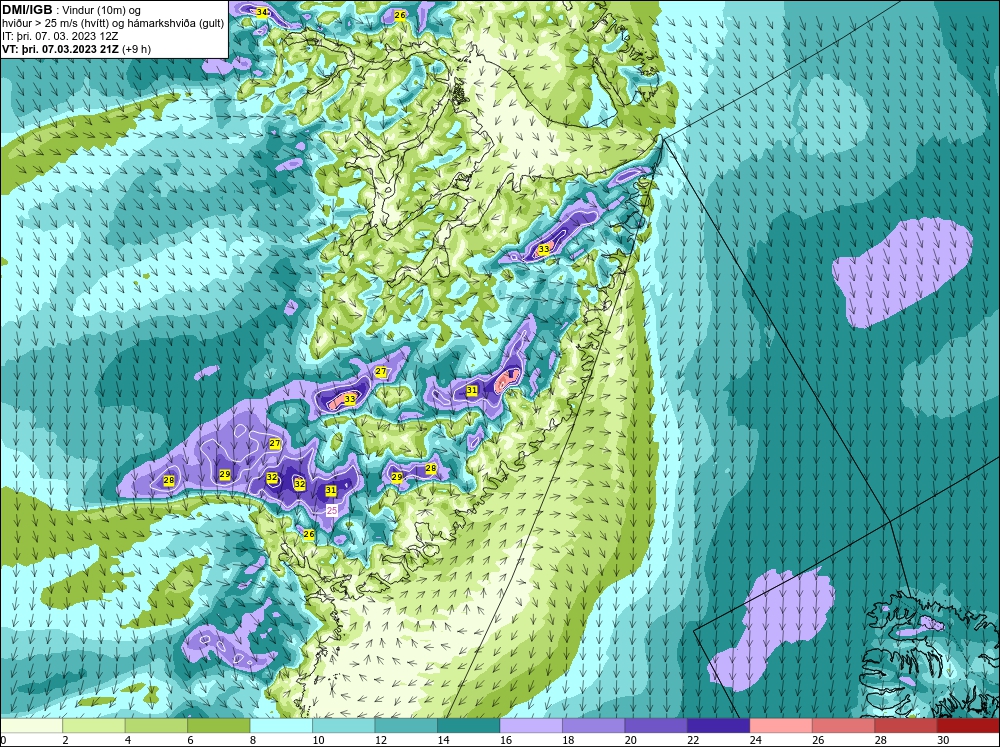This screenshot has height=747, width=1000.
Task: Click the '(+9 h)' forecast offset text
Action: (x=136, y=49)
